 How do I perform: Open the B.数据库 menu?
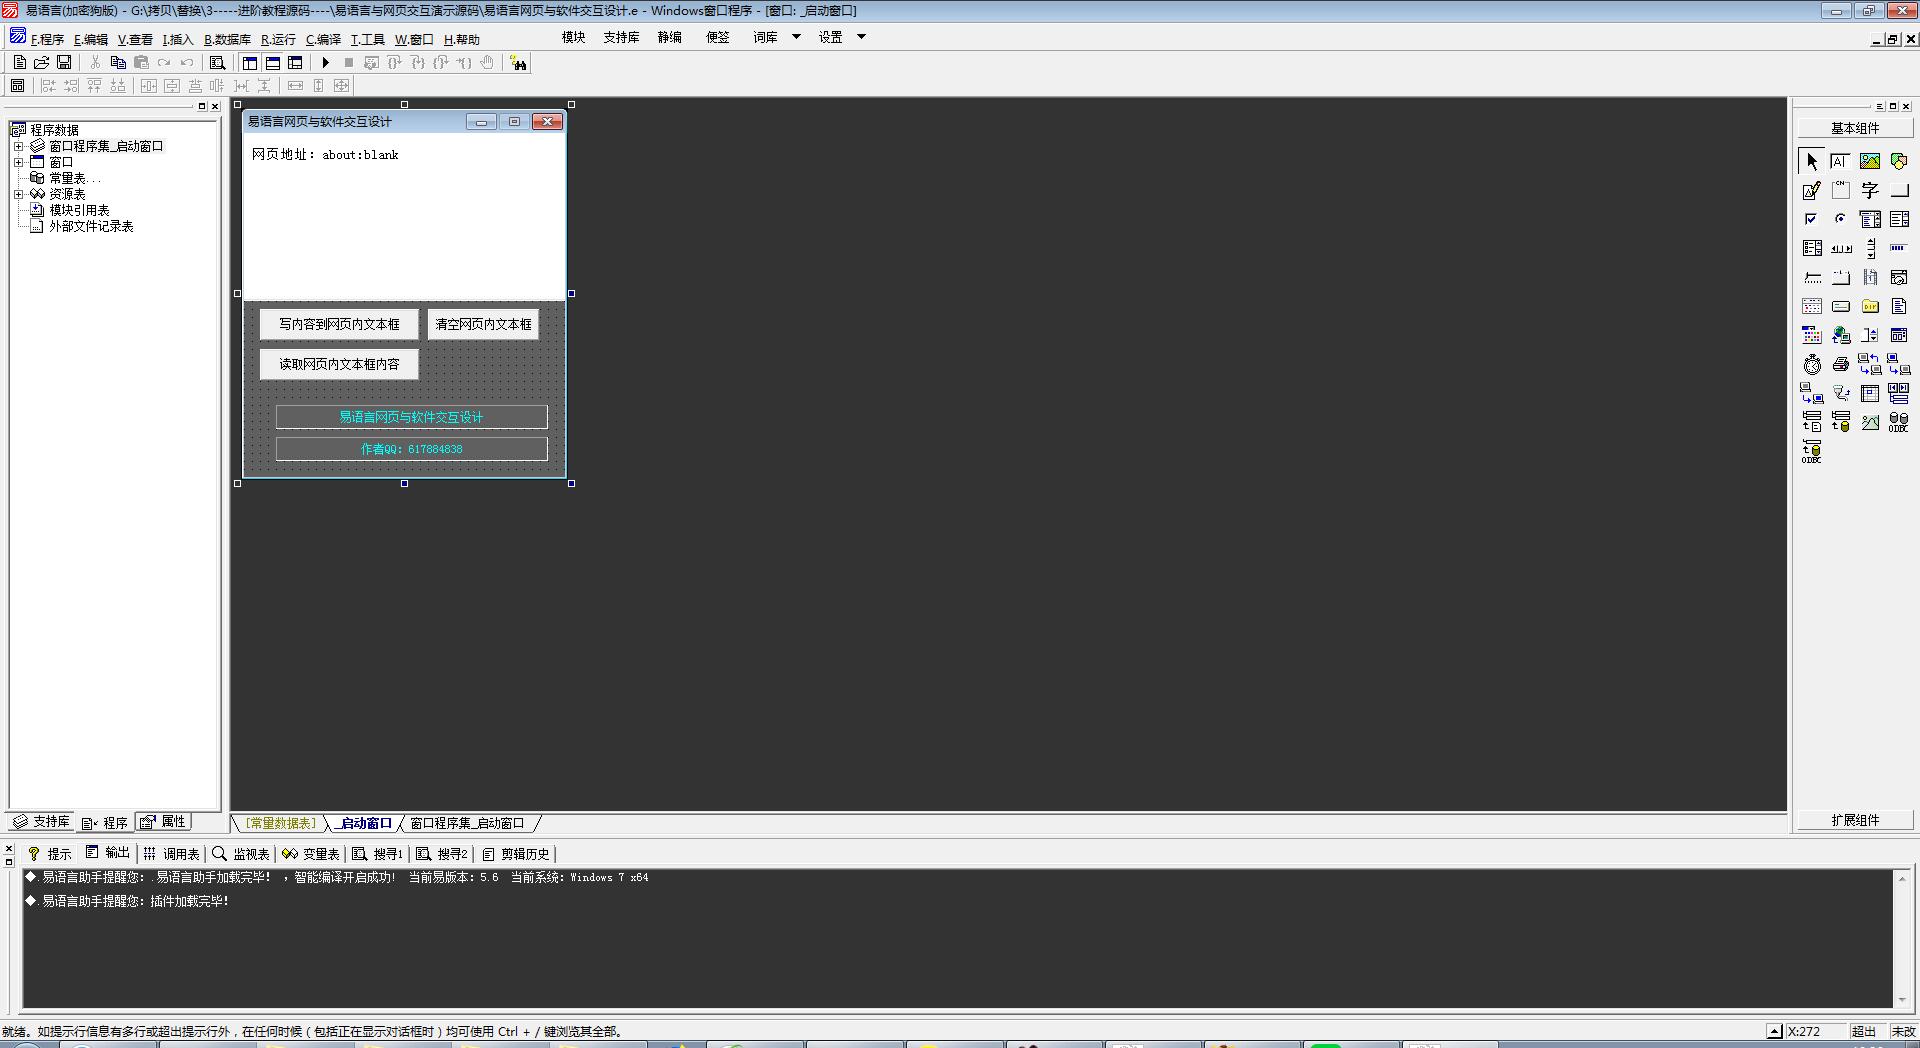(227, 40)
